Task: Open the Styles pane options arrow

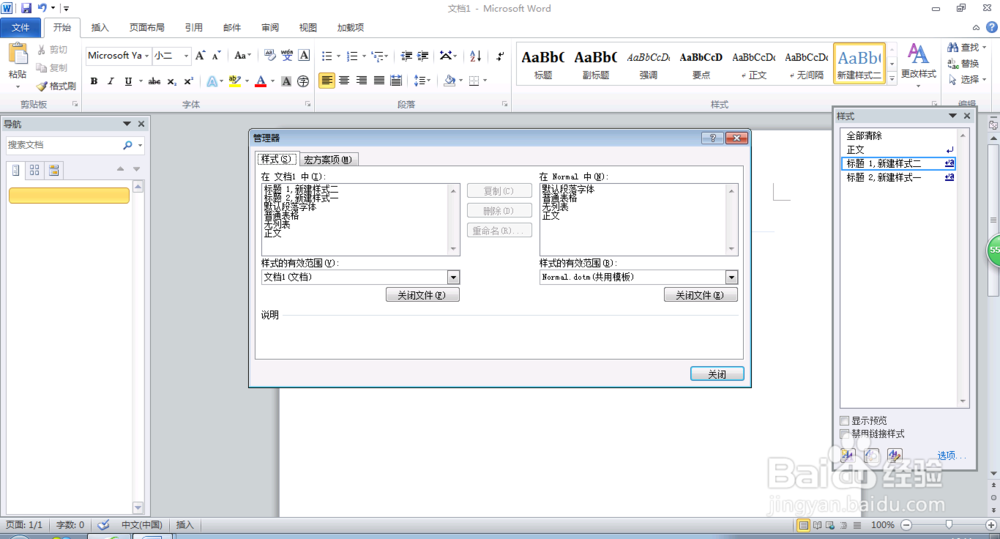Action: point(953,116)
